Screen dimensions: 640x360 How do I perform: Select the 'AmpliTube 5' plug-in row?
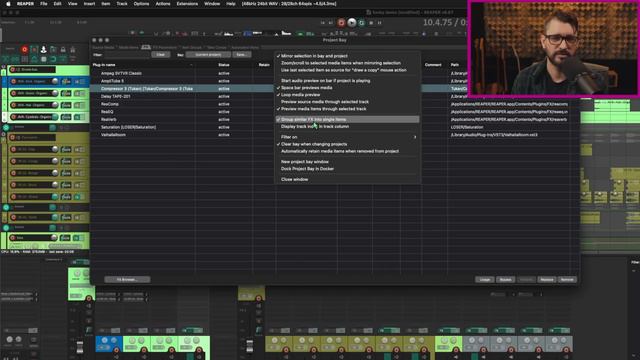tap(112, 81)
